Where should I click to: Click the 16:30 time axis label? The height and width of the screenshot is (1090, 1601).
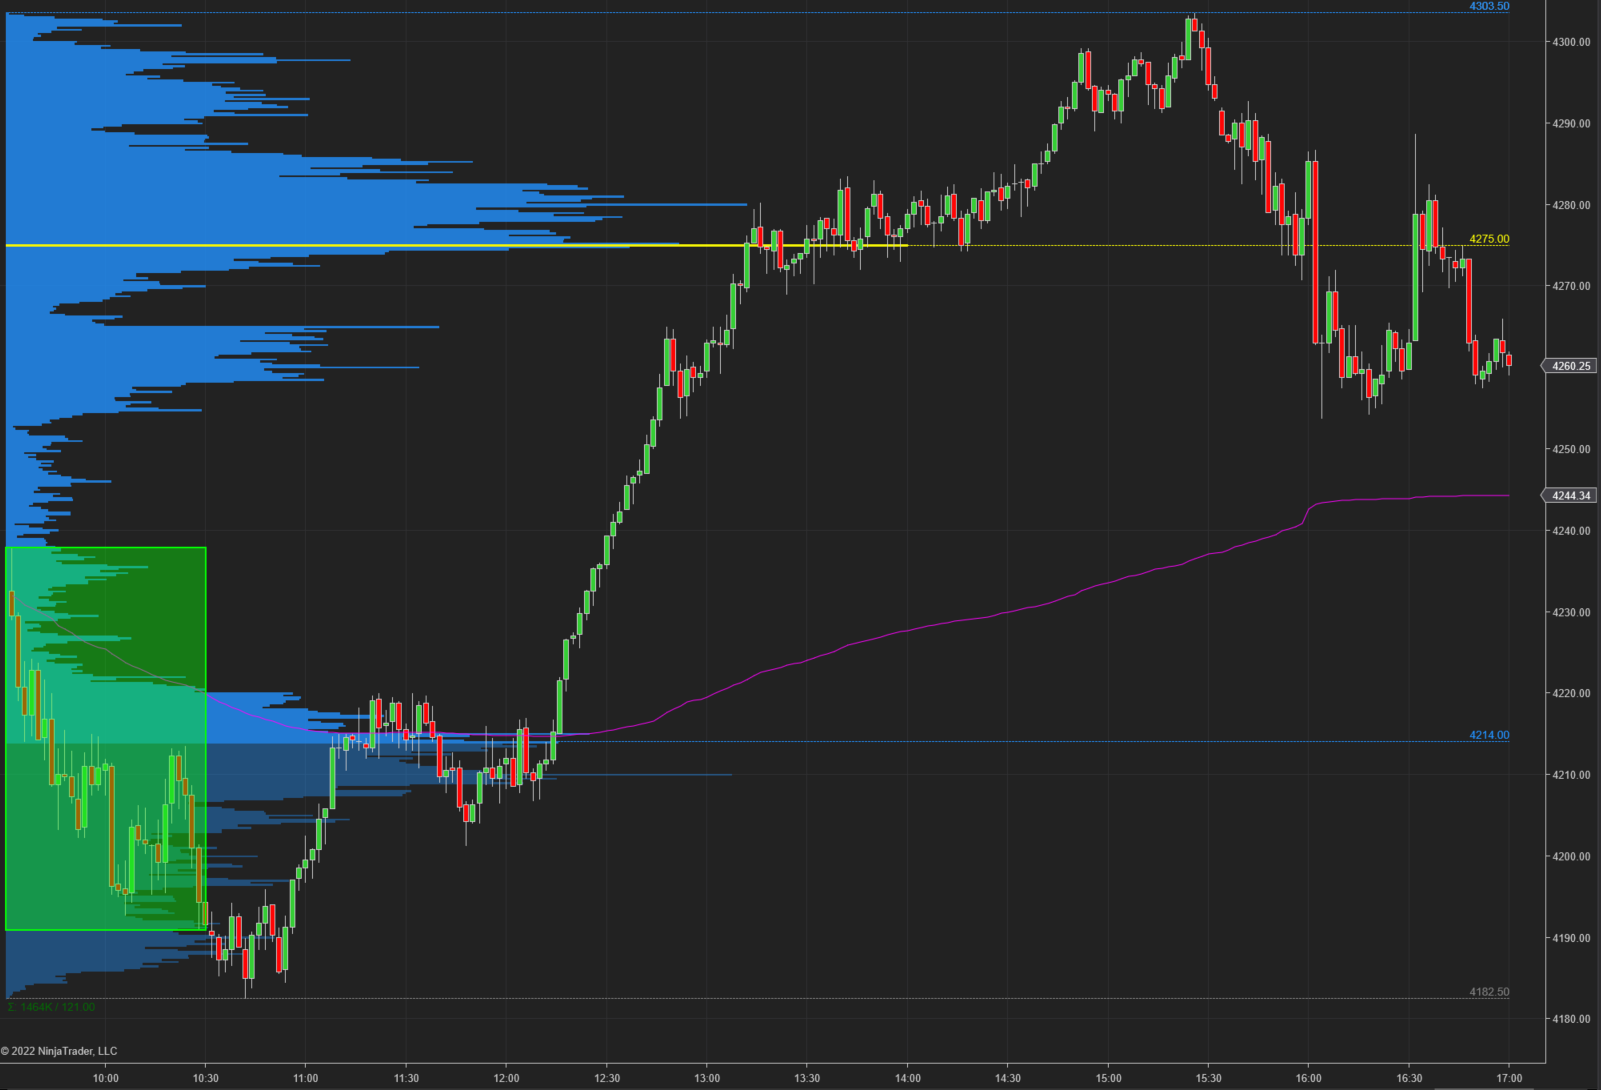tap(1409, 1078)
